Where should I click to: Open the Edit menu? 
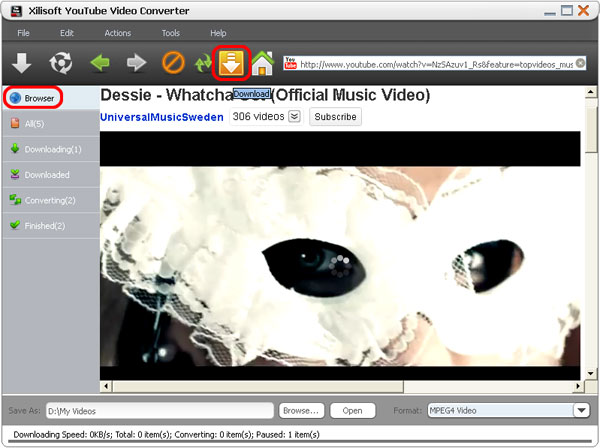click(67, 33)
